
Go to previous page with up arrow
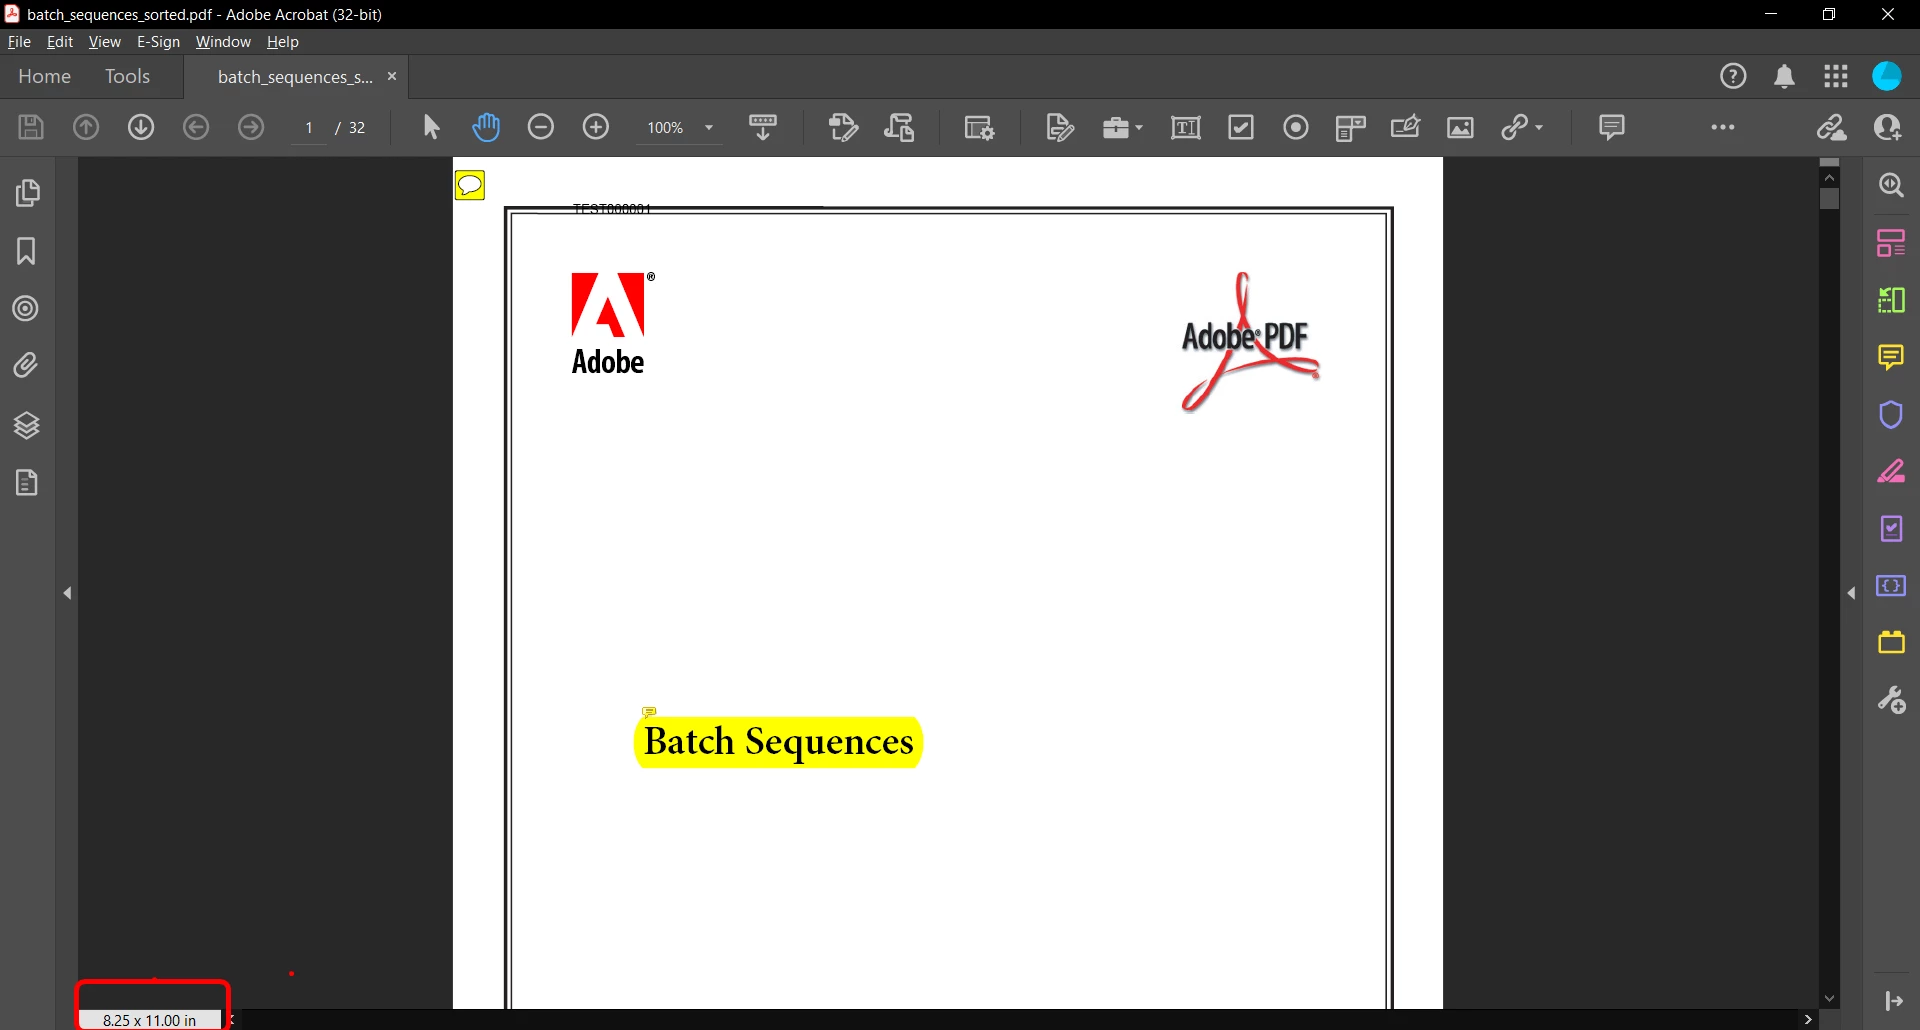click(x=86, y=128)
